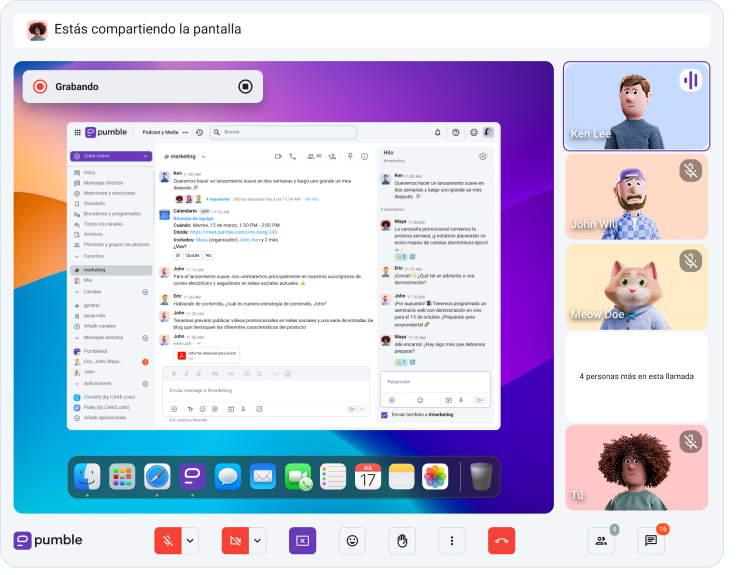Viewport: 742px width, 575px height.
Task: Select Ken Lee's video tile
Action: (636, 105)
